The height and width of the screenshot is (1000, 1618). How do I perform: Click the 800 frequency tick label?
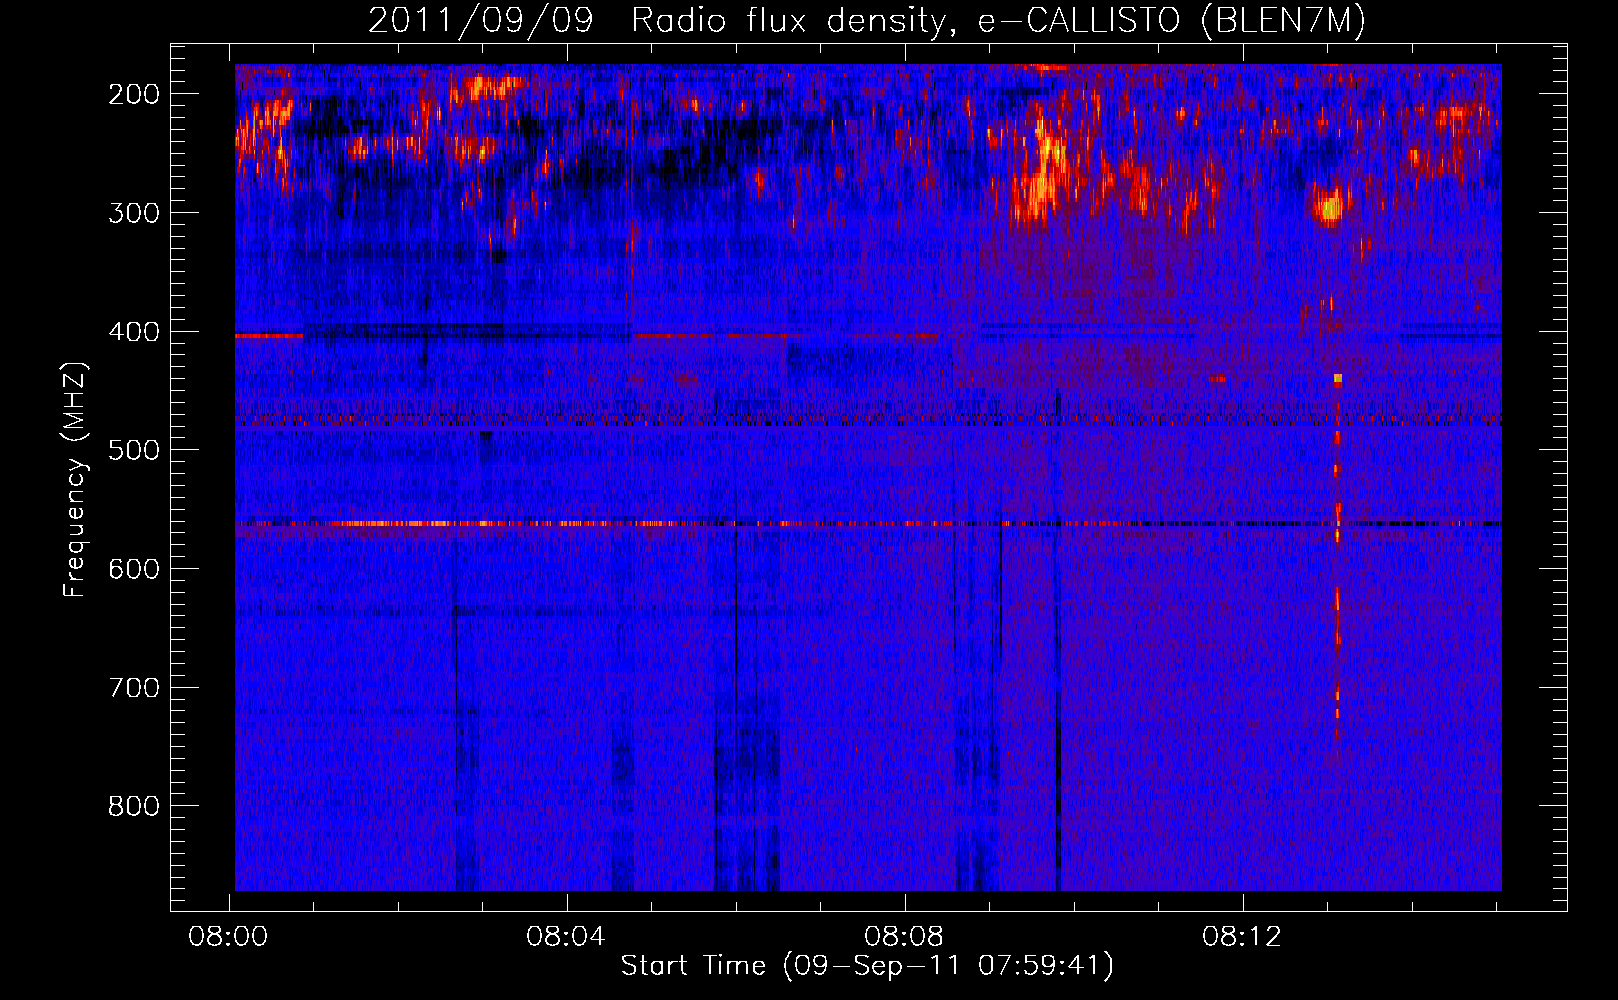[134, 806]
